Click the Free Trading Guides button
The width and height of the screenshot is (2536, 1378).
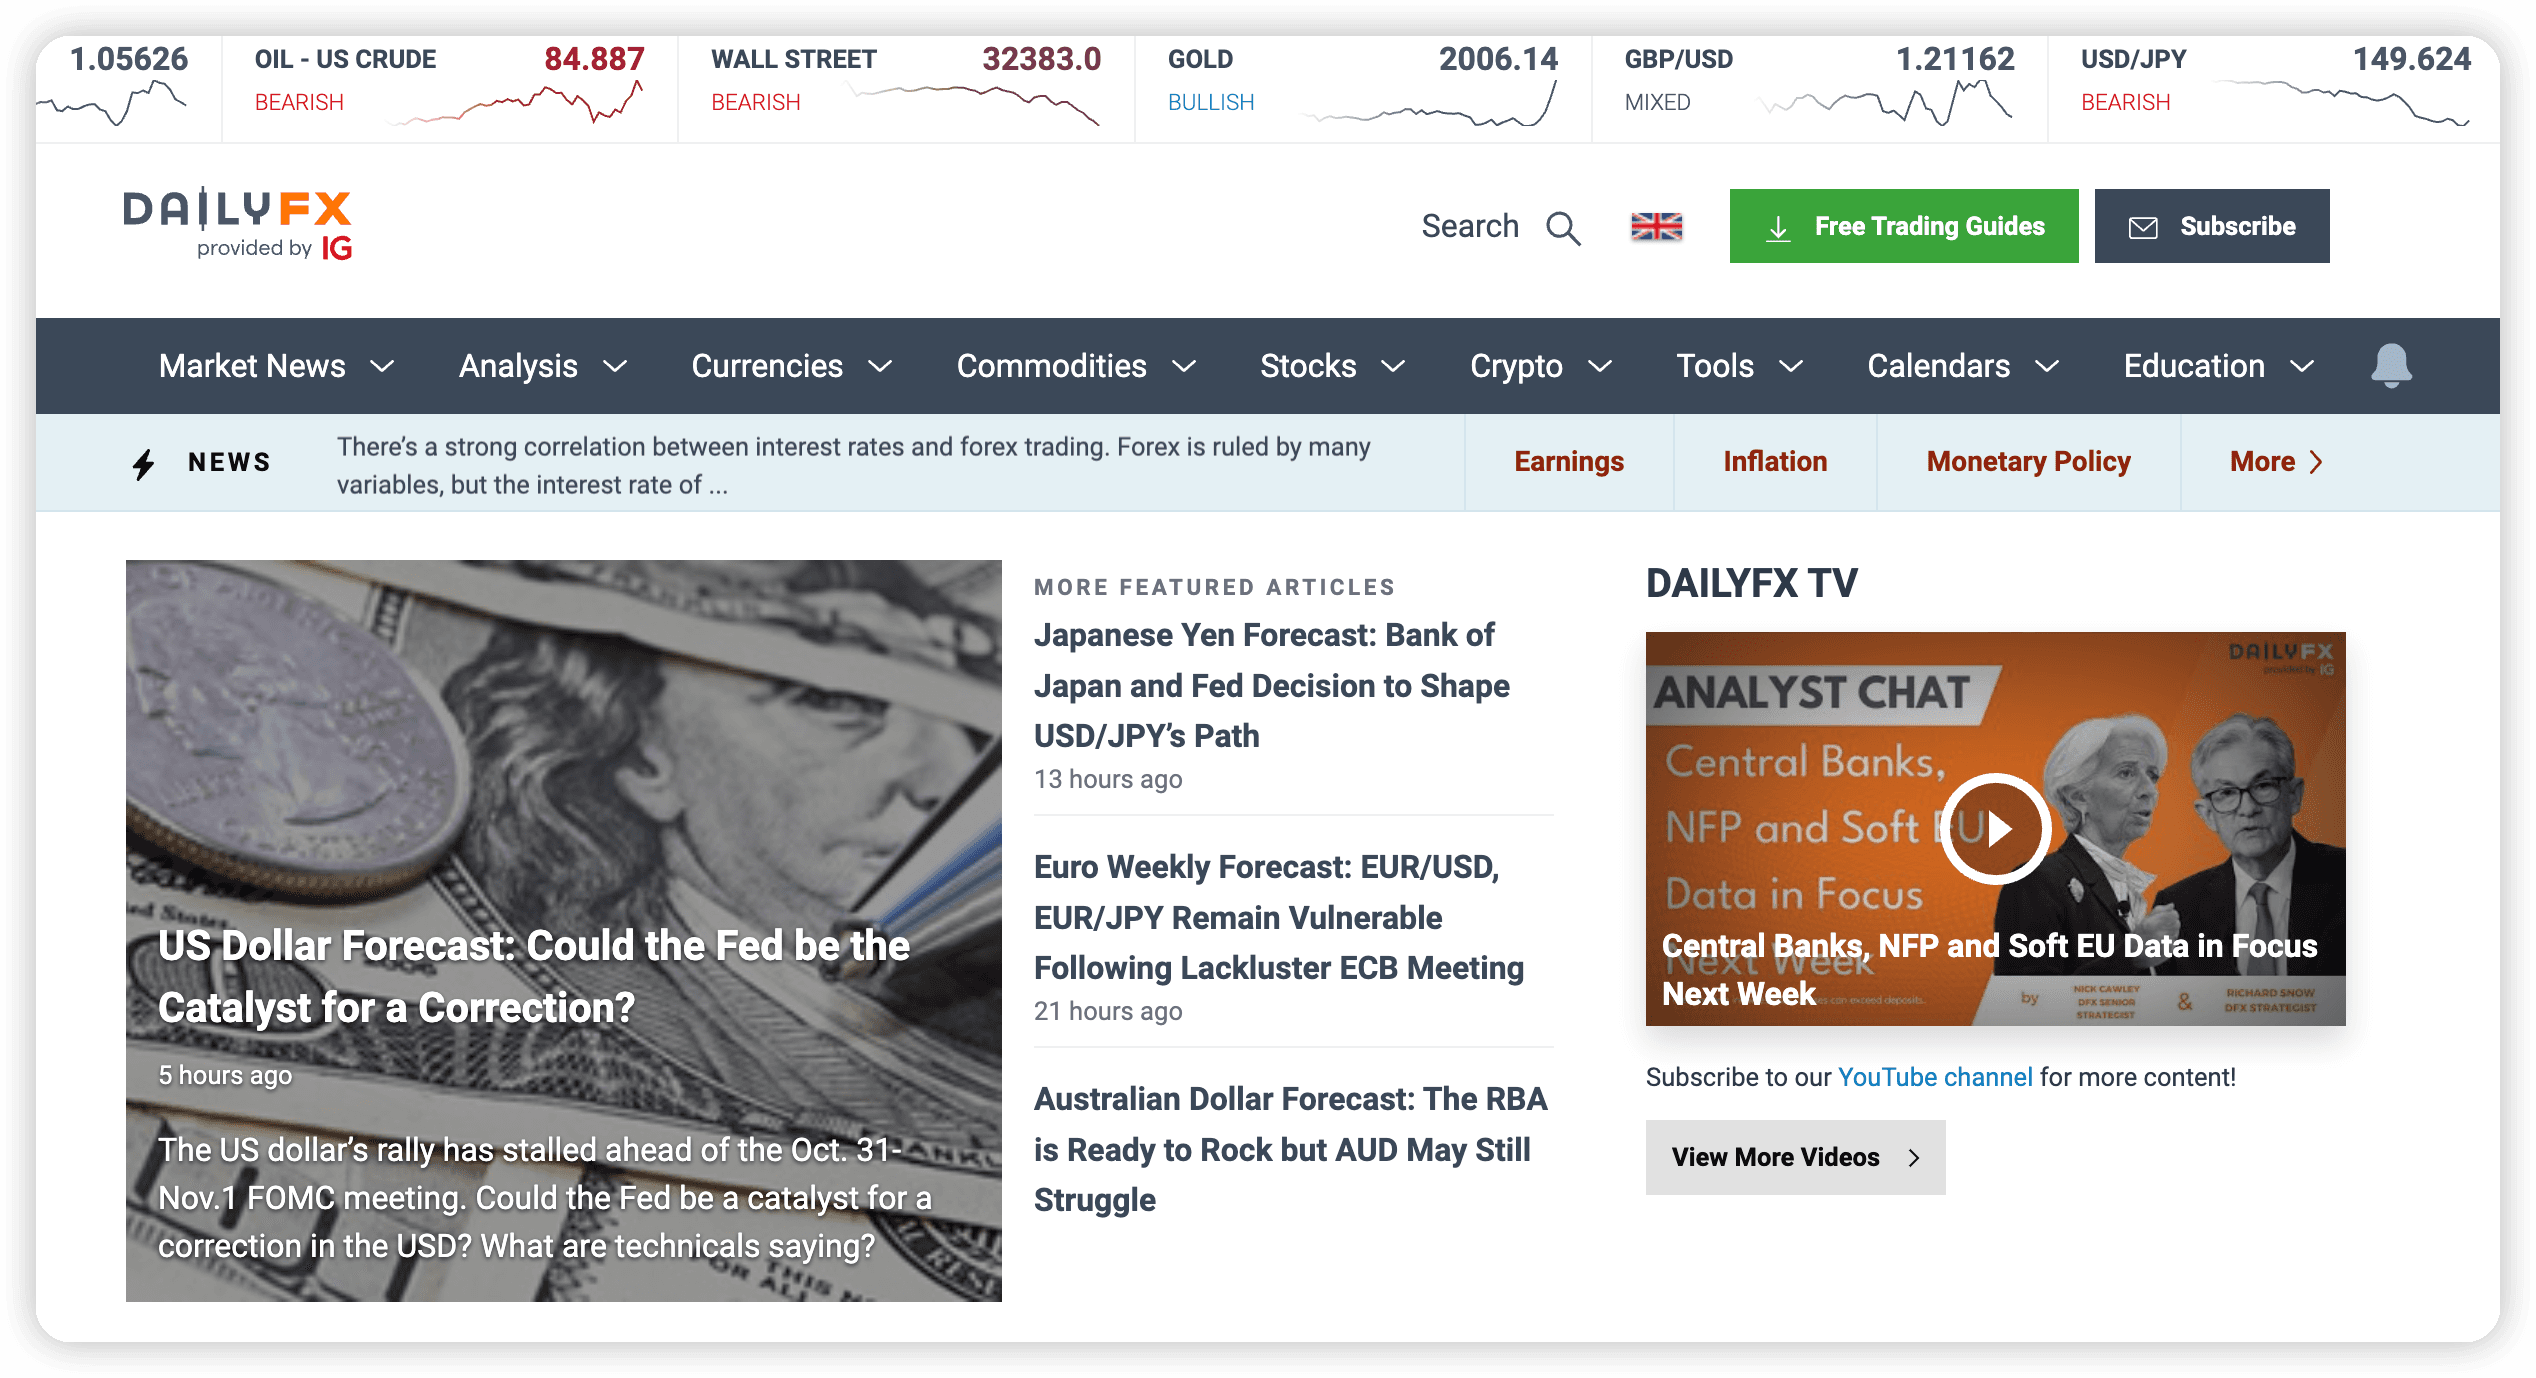(x=1903, y=226)
